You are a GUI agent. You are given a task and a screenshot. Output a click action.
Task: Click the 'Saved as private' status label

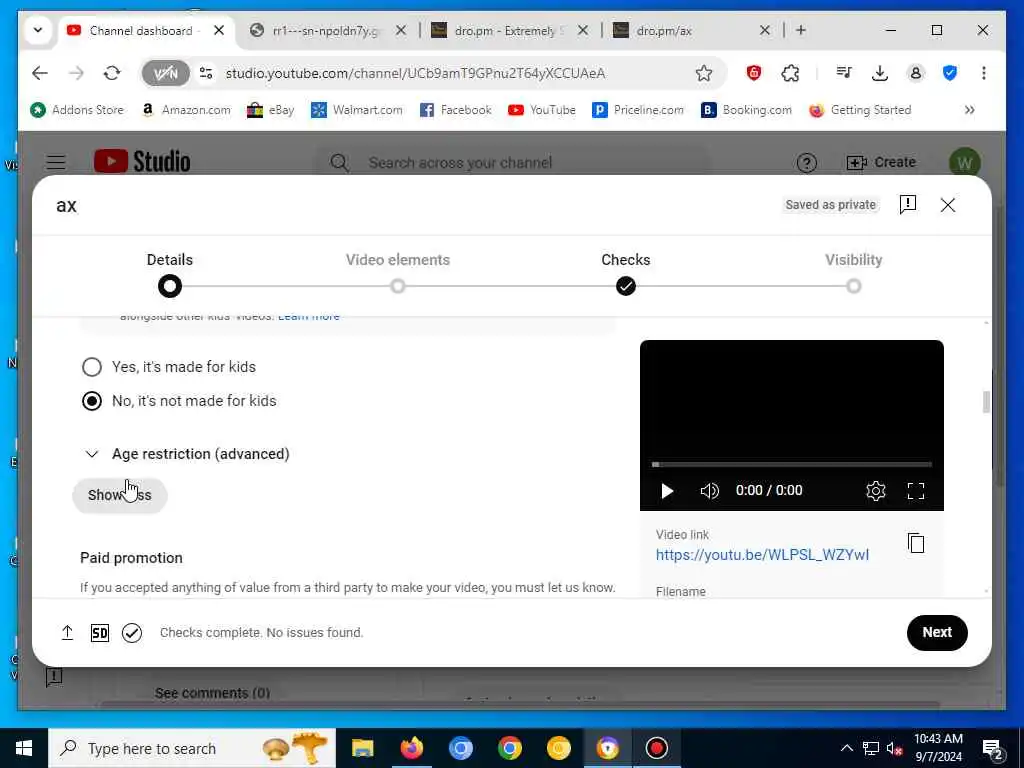(x=830, y=204)
